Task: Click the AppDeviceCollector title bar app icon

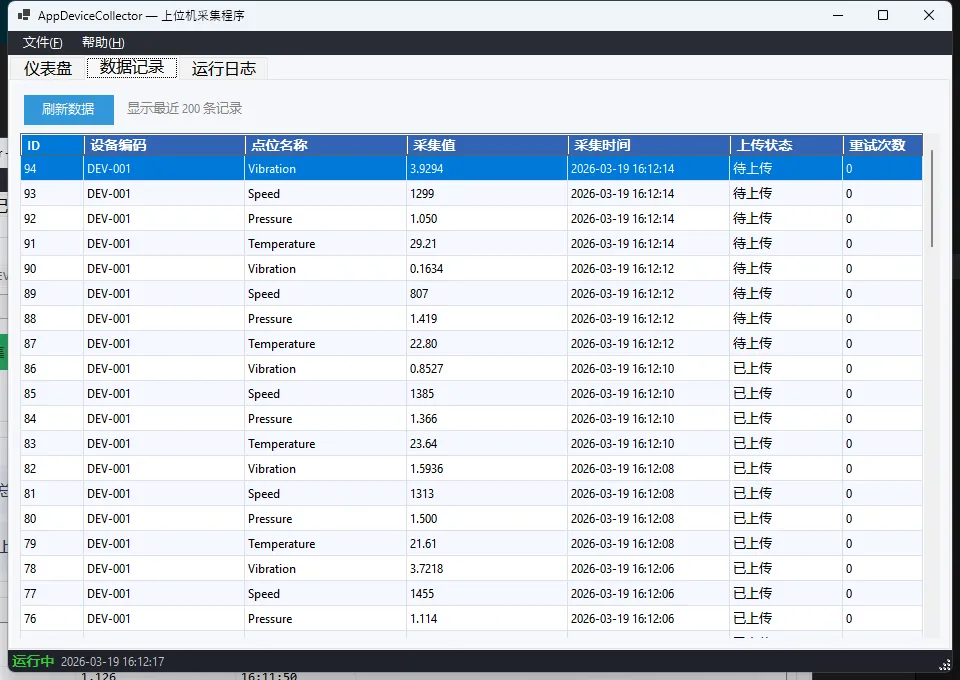Action: (x=24, y=16)
